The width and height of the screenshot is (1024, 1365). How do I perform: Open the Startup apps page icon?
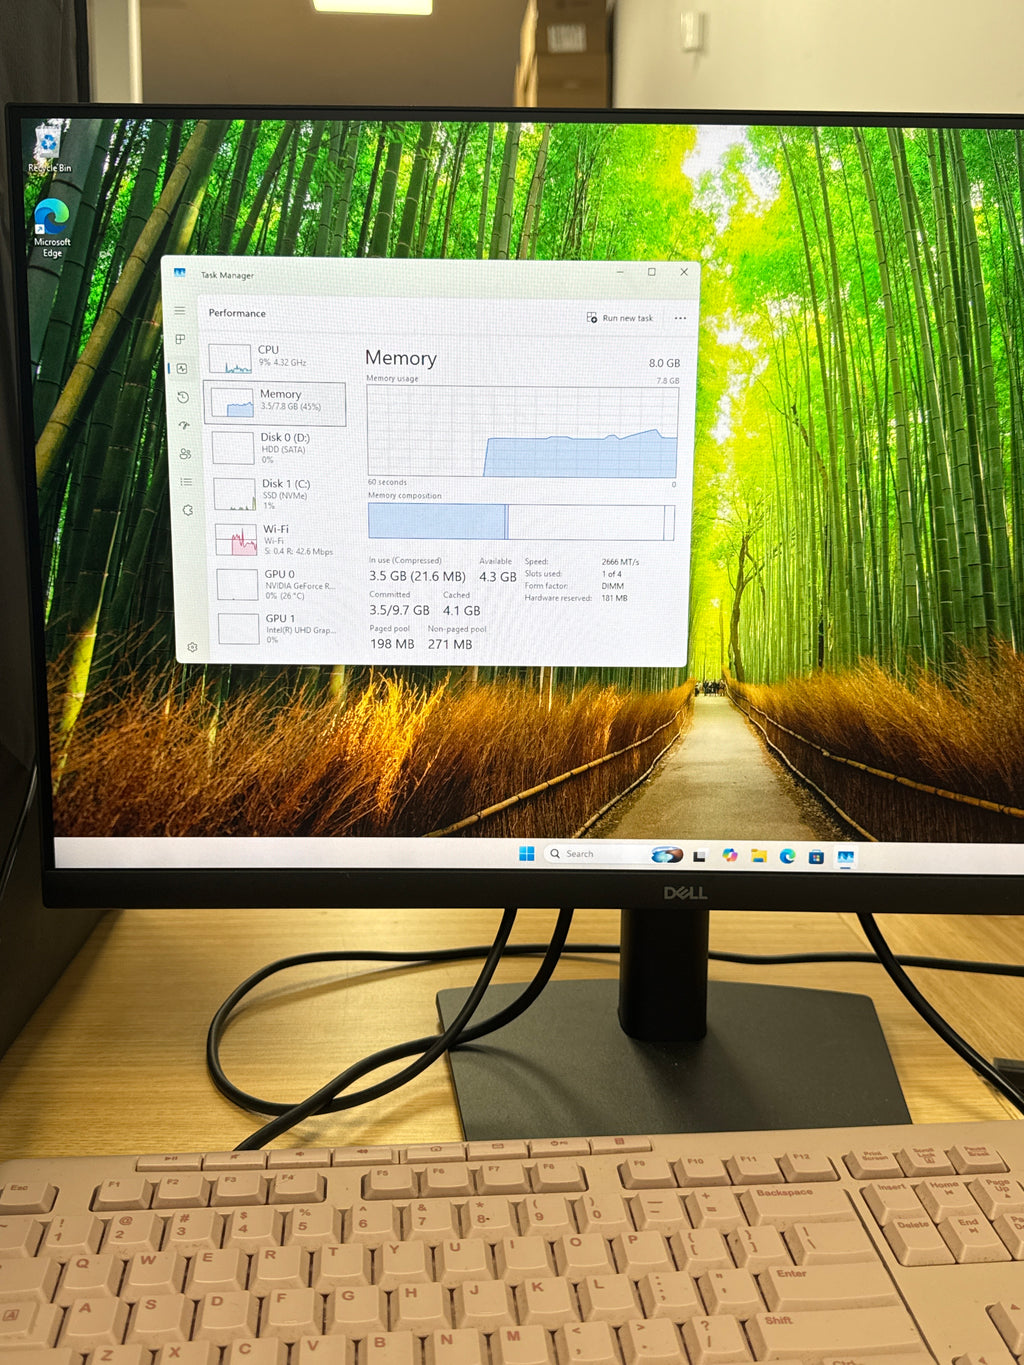point(184,425)
